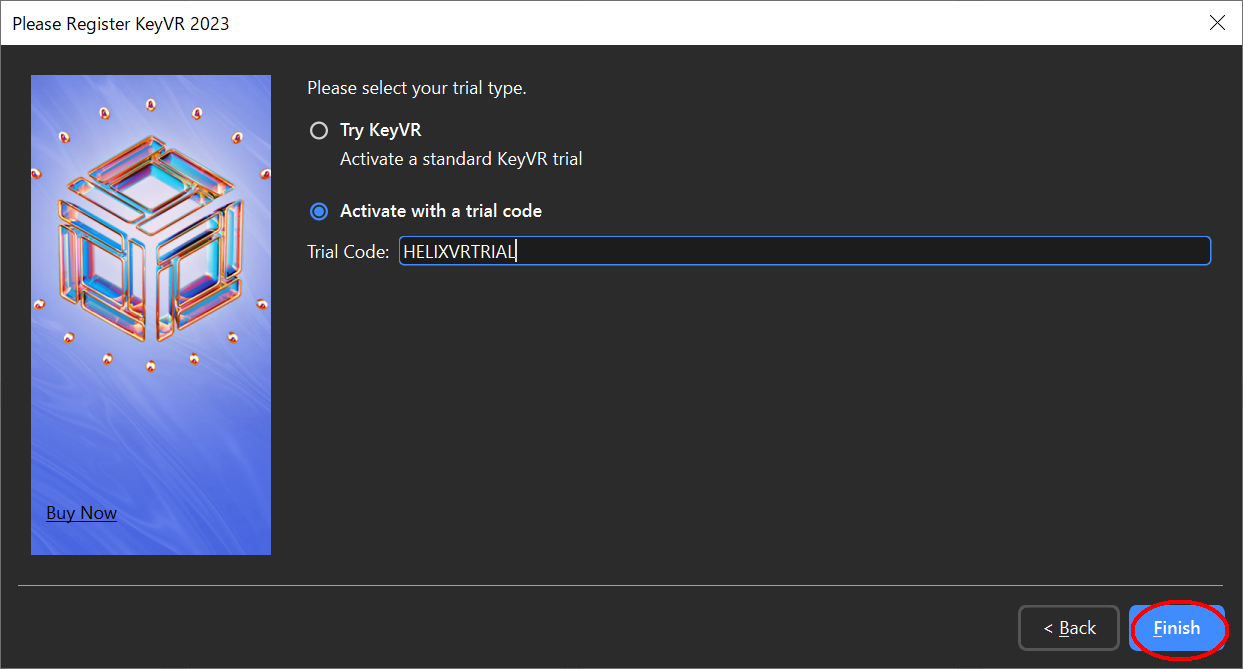Click the KeyVR cube artwork image

click(x=151, y=315)
